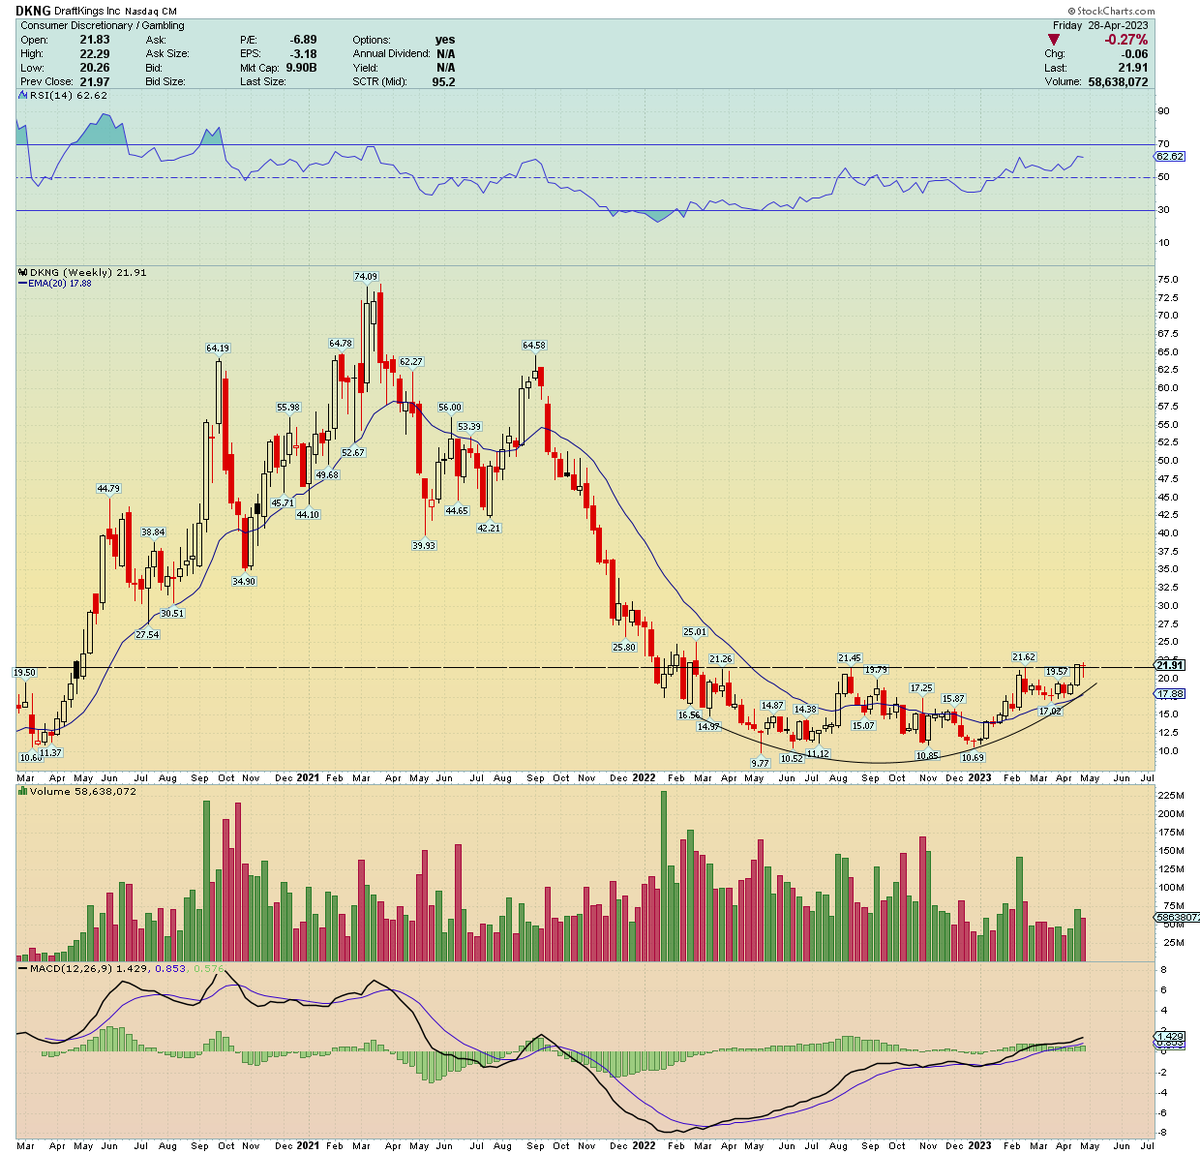The width and height of the screenshot is (1200, 1154).
Task: Click the 21.62 recent high label
Action: tap(1024, 657)
